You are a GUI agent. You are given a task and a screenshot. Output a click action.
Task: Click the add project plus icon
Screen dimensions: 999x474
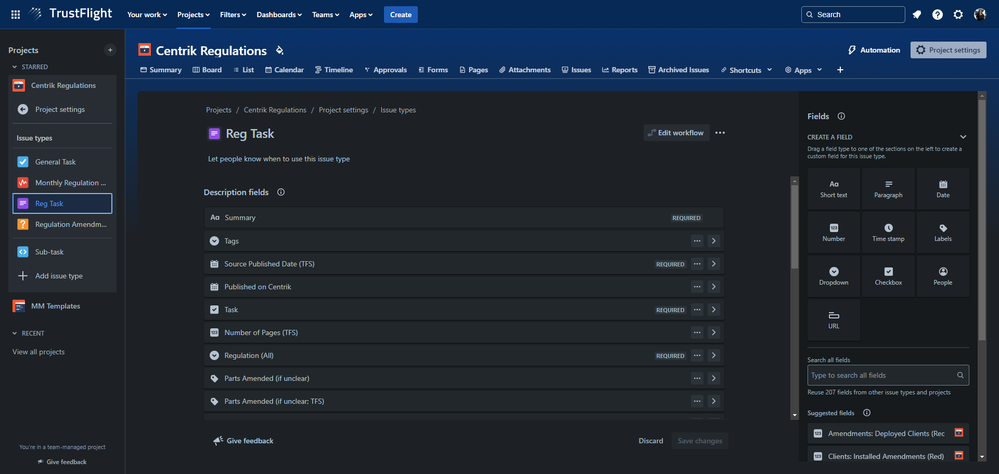click(x=110, y=50)
